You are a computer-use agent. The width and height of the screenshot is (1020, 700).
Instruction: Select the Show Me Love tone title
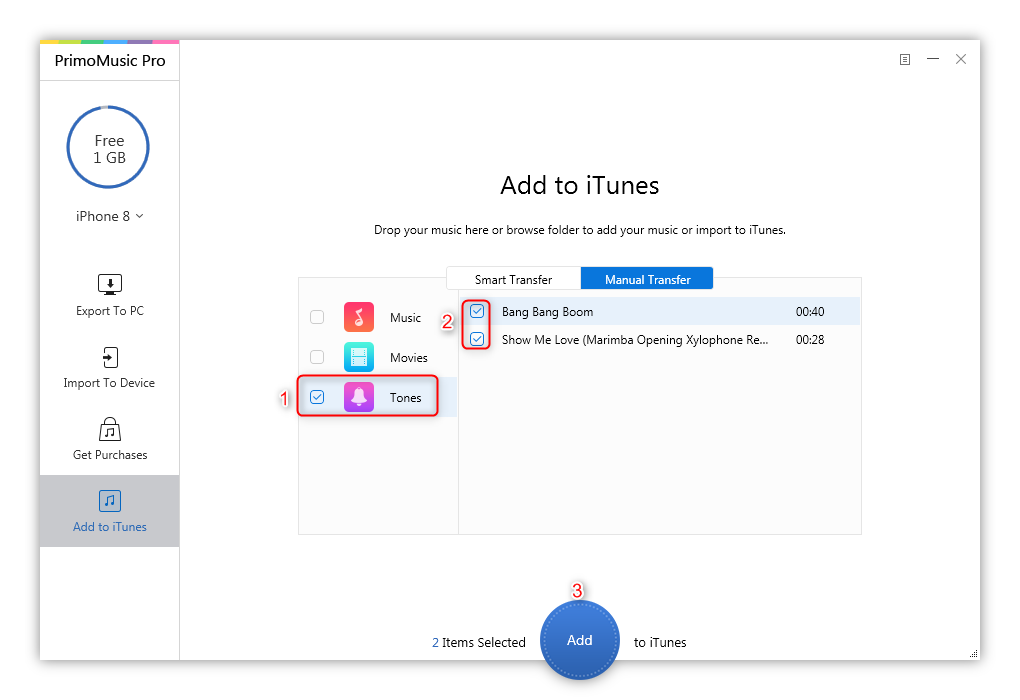[635, 340]
